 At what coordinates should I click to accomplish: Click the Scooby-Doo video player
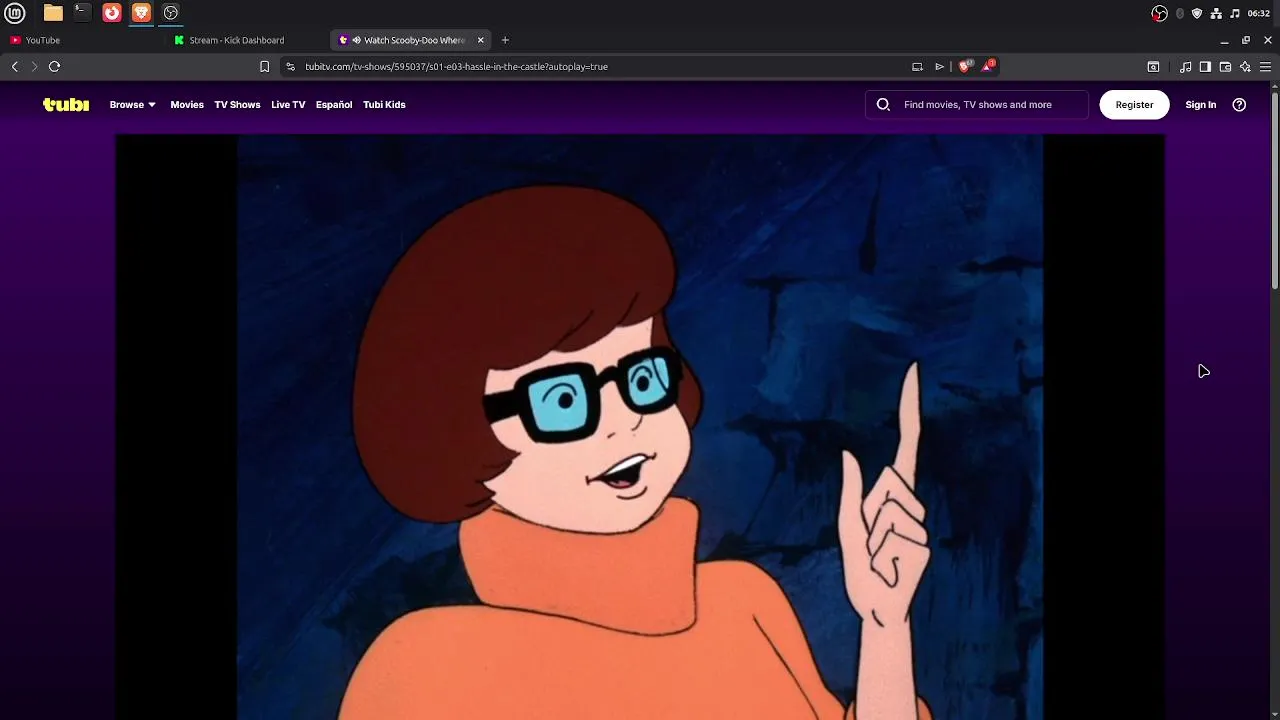click(640, 428)
